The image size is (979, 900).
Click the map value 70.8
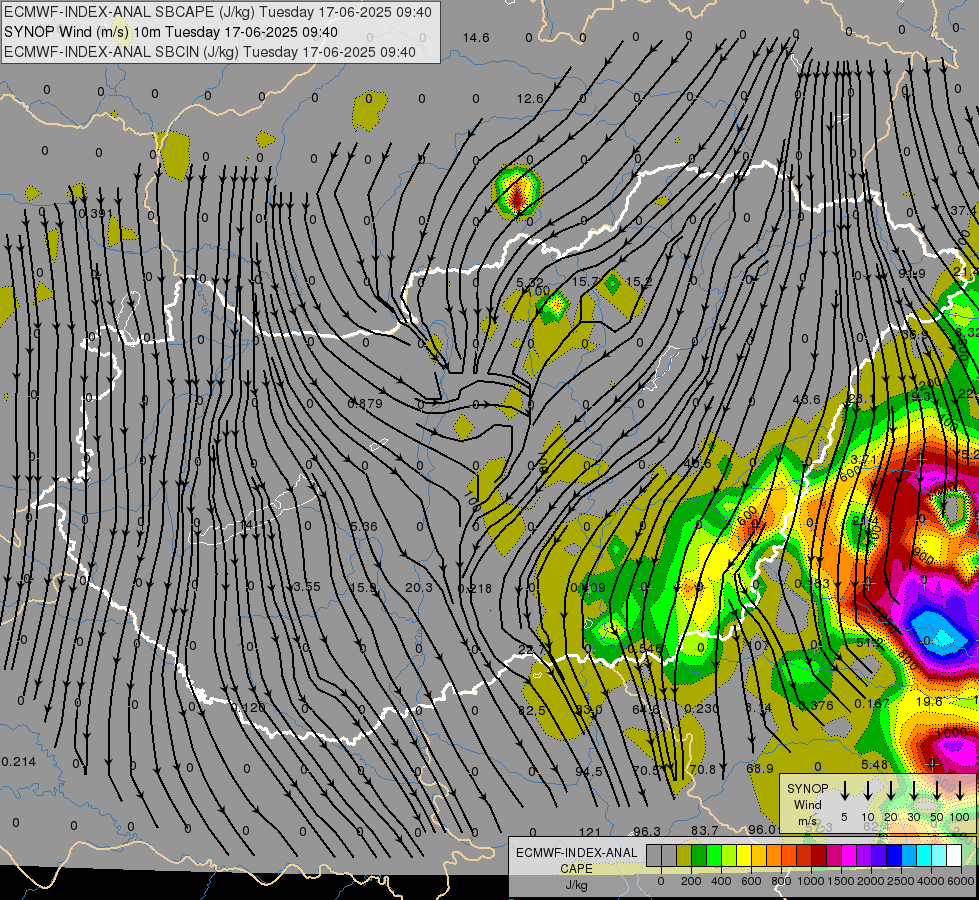point(702,769)
